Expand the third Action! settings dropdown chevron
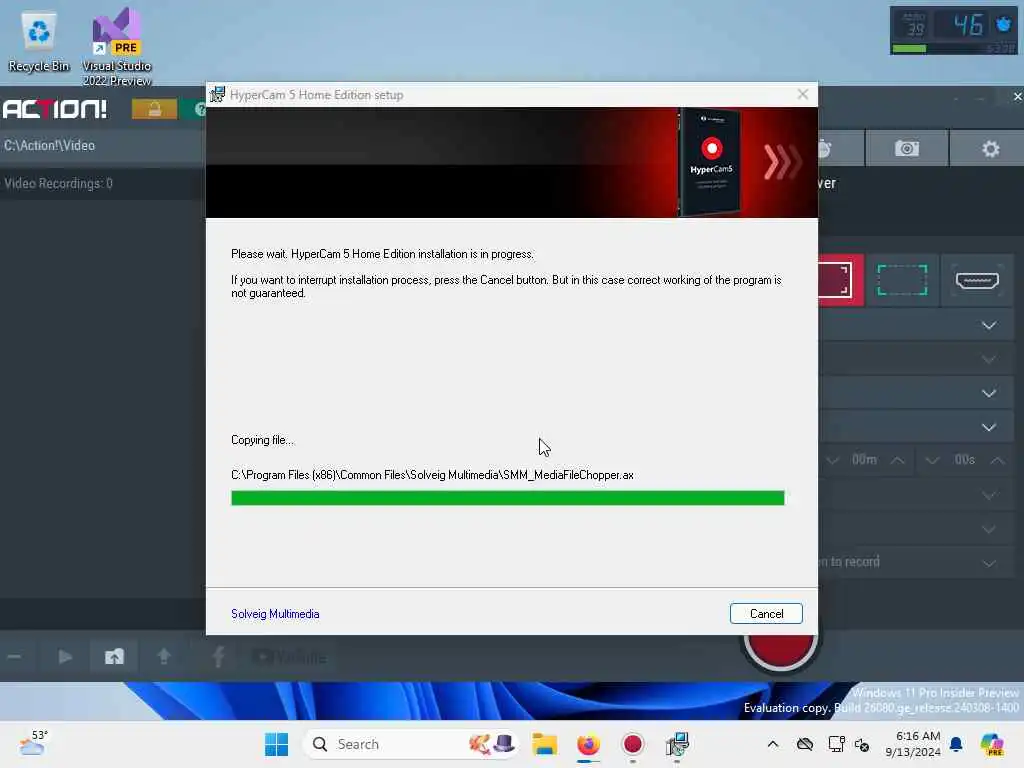The image size is (1024, 768). [x=989, y=393]
